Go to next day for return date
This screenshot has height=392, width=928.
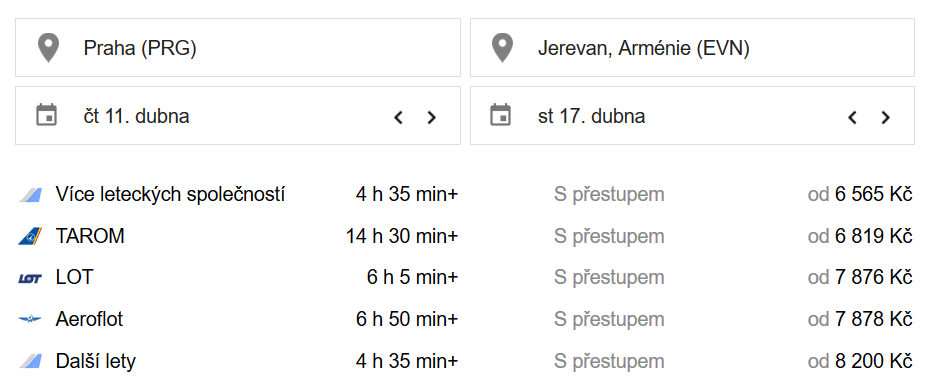tap(885, 117)
